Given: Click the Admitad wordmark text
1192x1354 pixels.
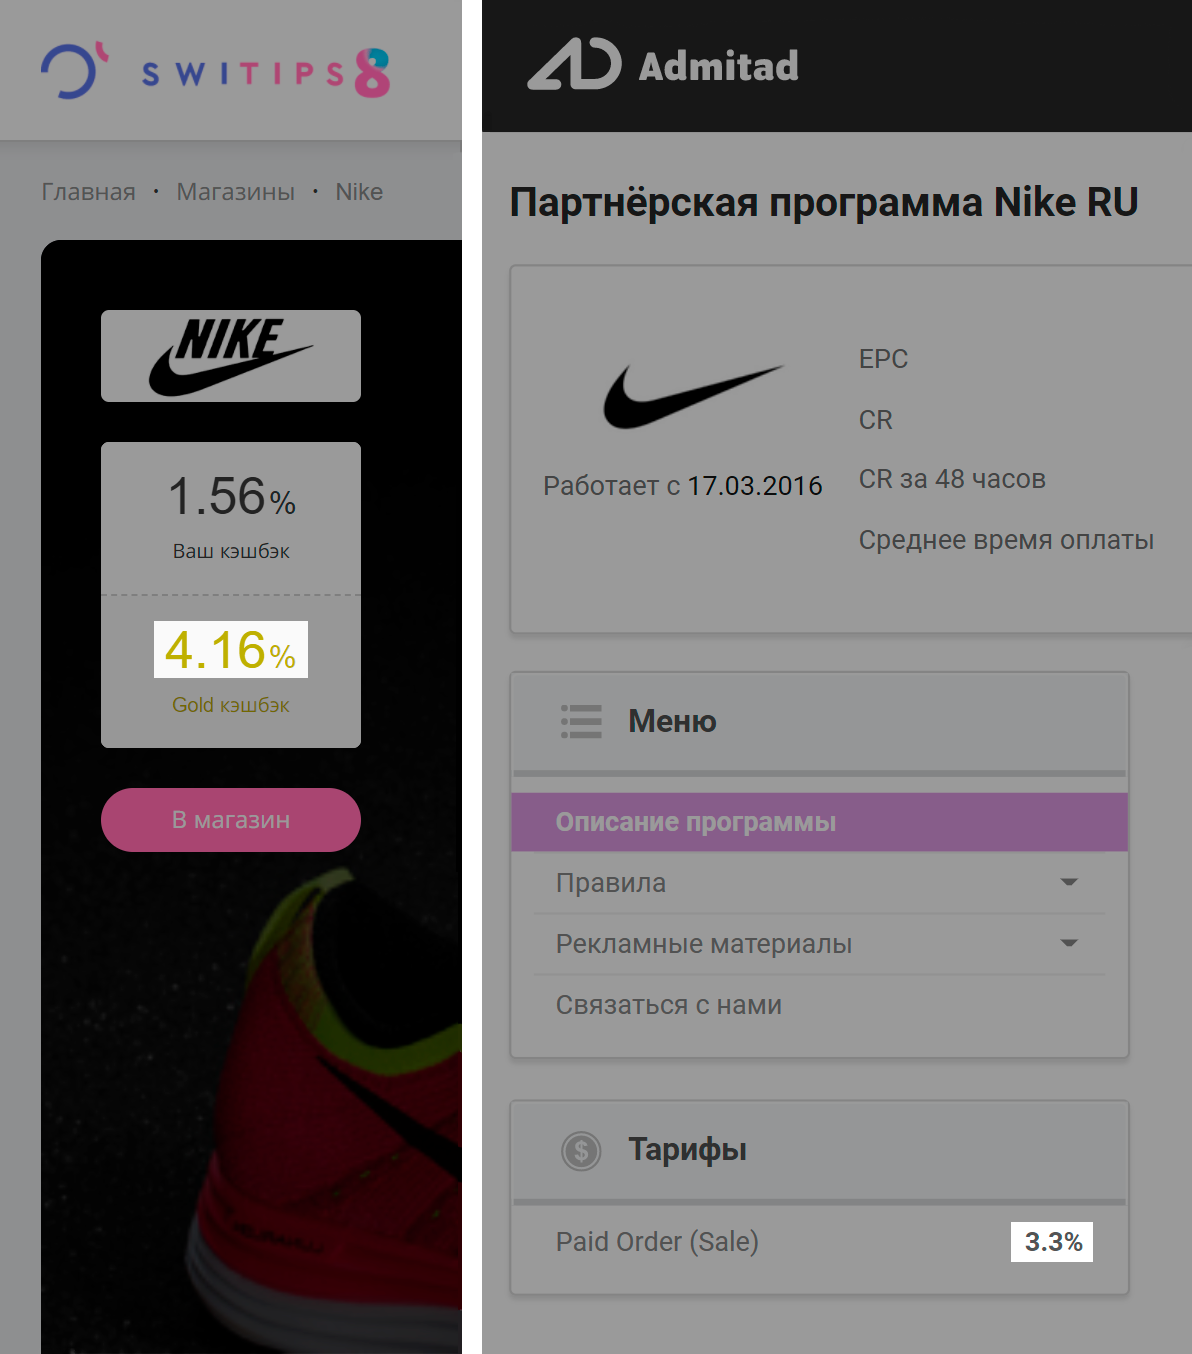Looking at the screenshot, I should click(x=719, y=66).
